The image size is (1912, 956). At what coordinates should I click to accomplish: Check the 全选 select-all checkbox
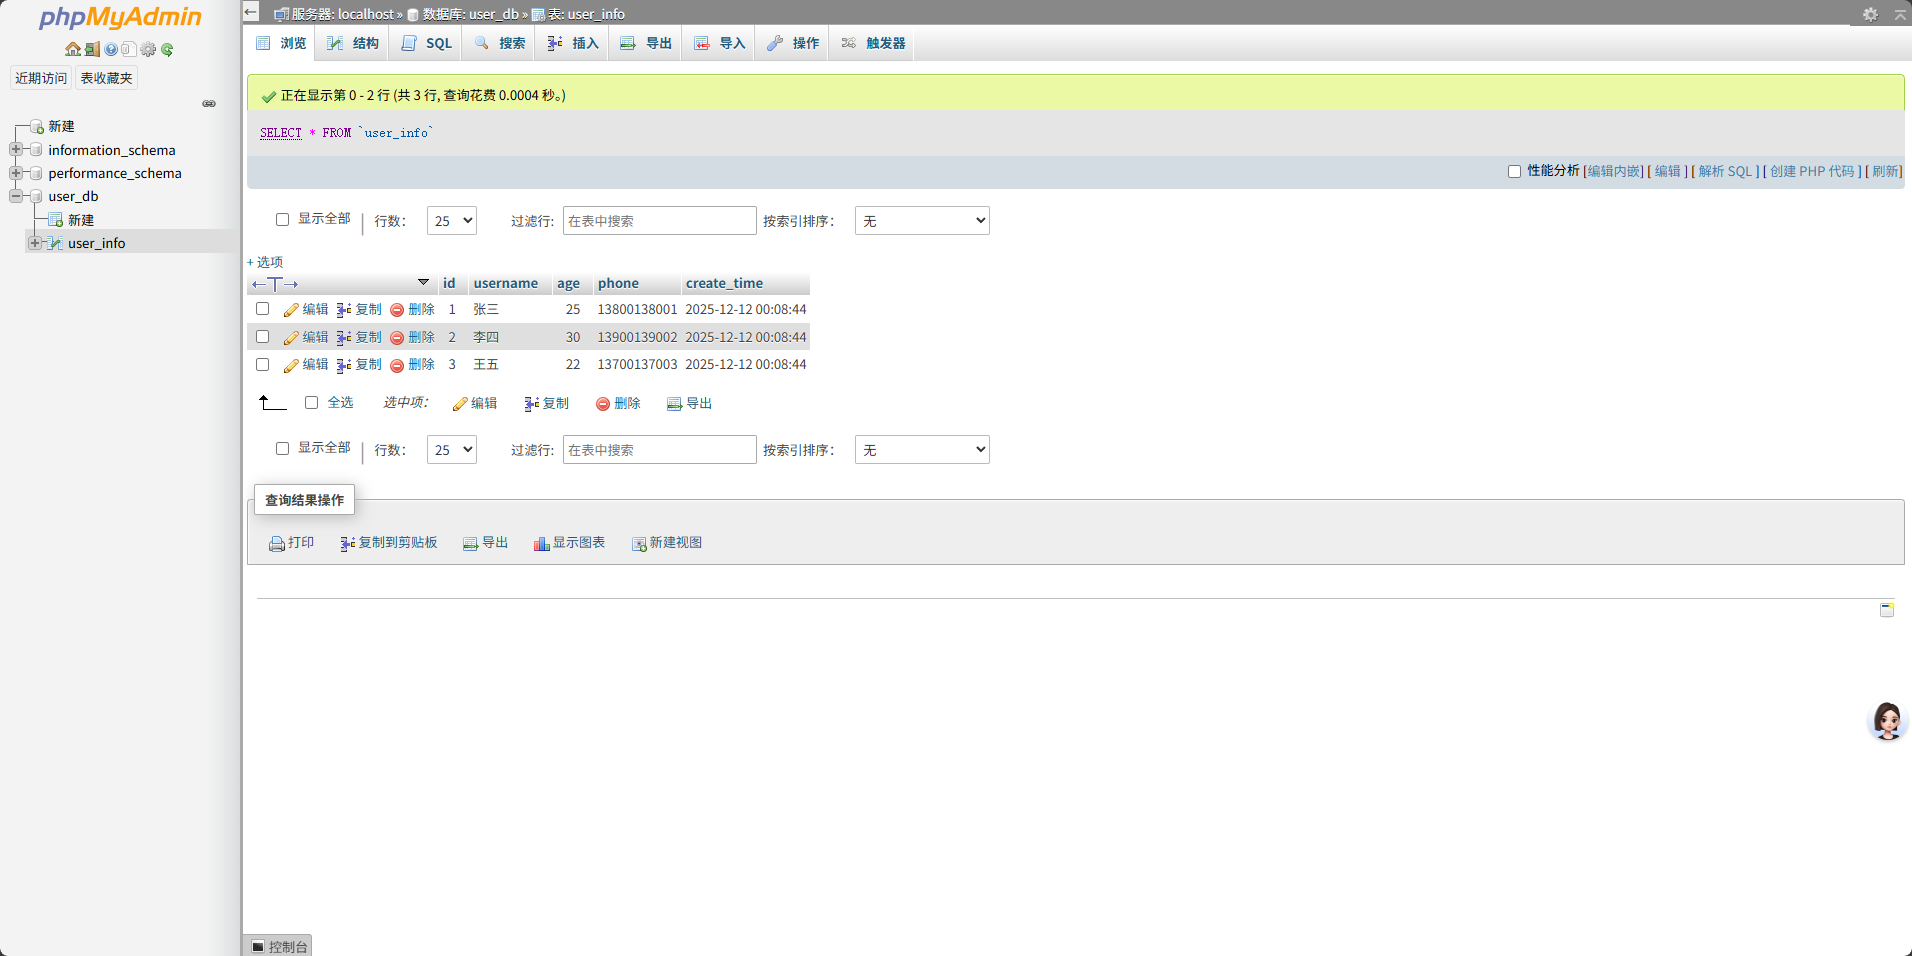(312, 402)
